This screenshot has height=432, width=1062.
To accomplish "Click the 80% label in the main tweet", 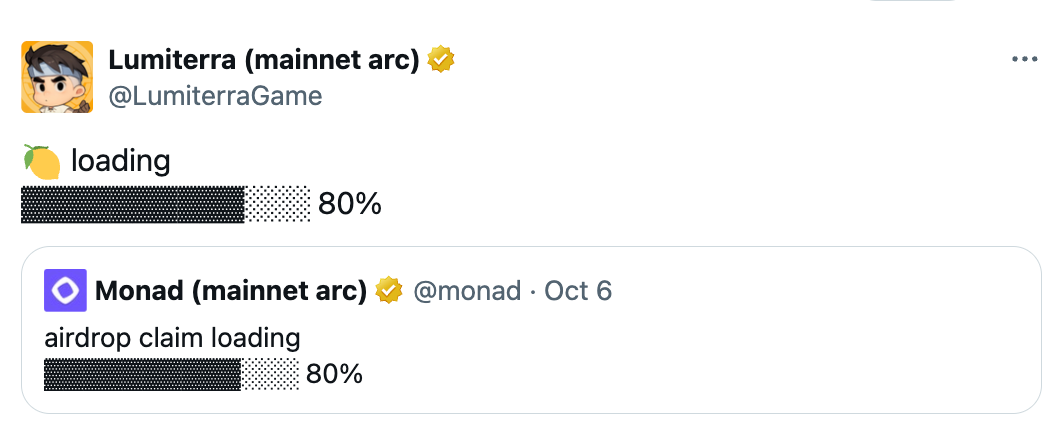I will 350,204.
